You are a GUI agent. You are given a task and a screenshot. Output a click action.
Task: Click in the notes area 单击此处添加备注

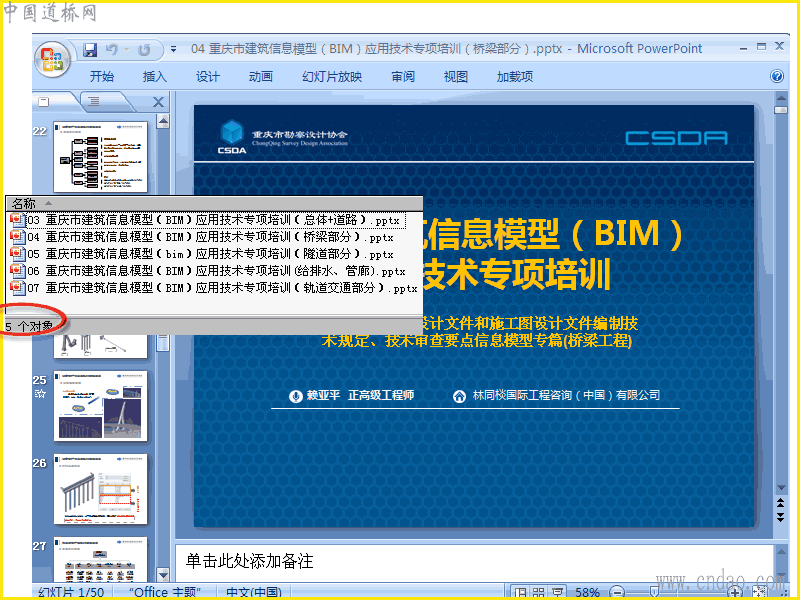click(x=474, y=561)
